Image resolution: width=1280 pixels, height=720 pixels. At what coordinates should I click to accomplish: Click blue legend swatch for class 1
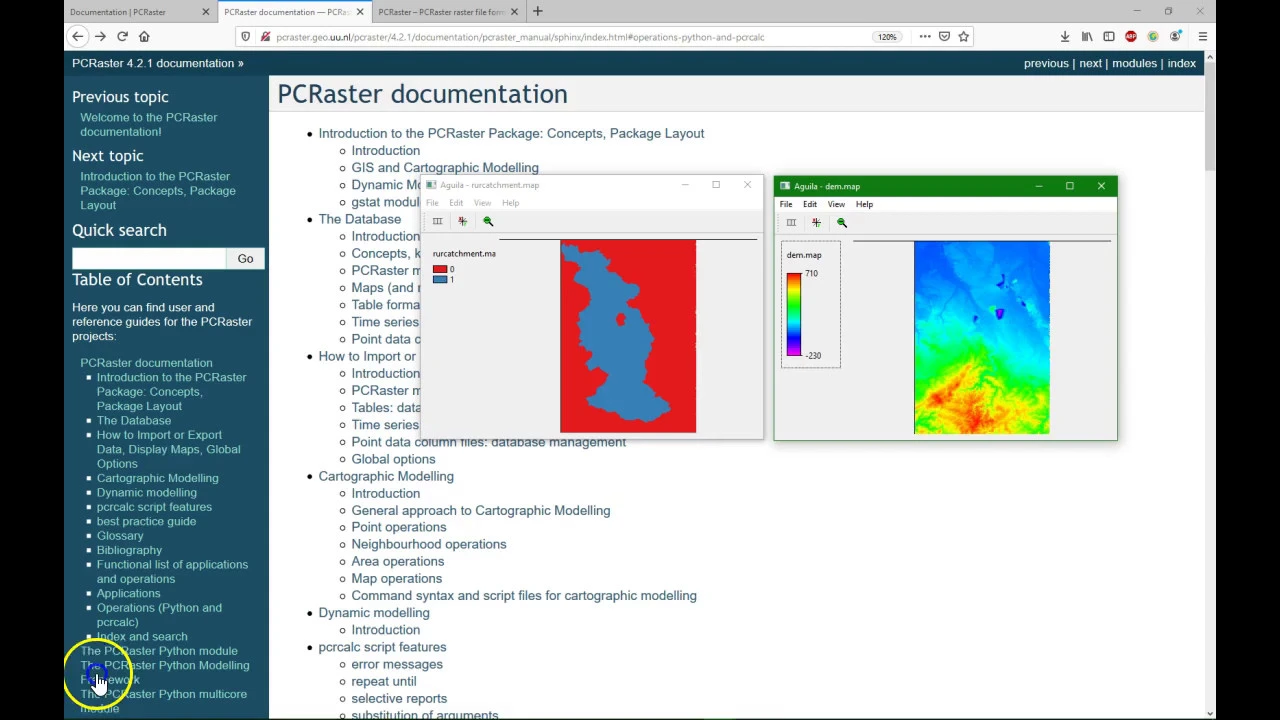440,279
